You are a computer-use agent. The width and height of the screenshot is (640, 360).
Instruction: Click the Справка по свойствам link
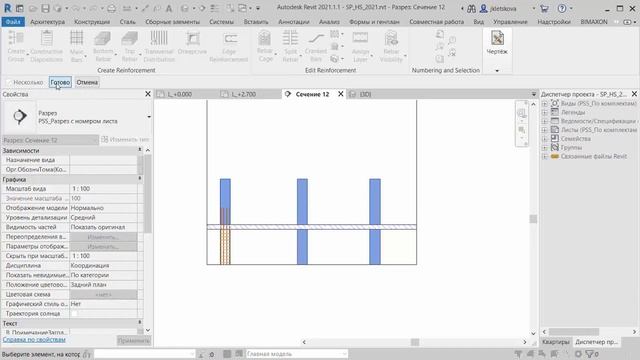34,340
